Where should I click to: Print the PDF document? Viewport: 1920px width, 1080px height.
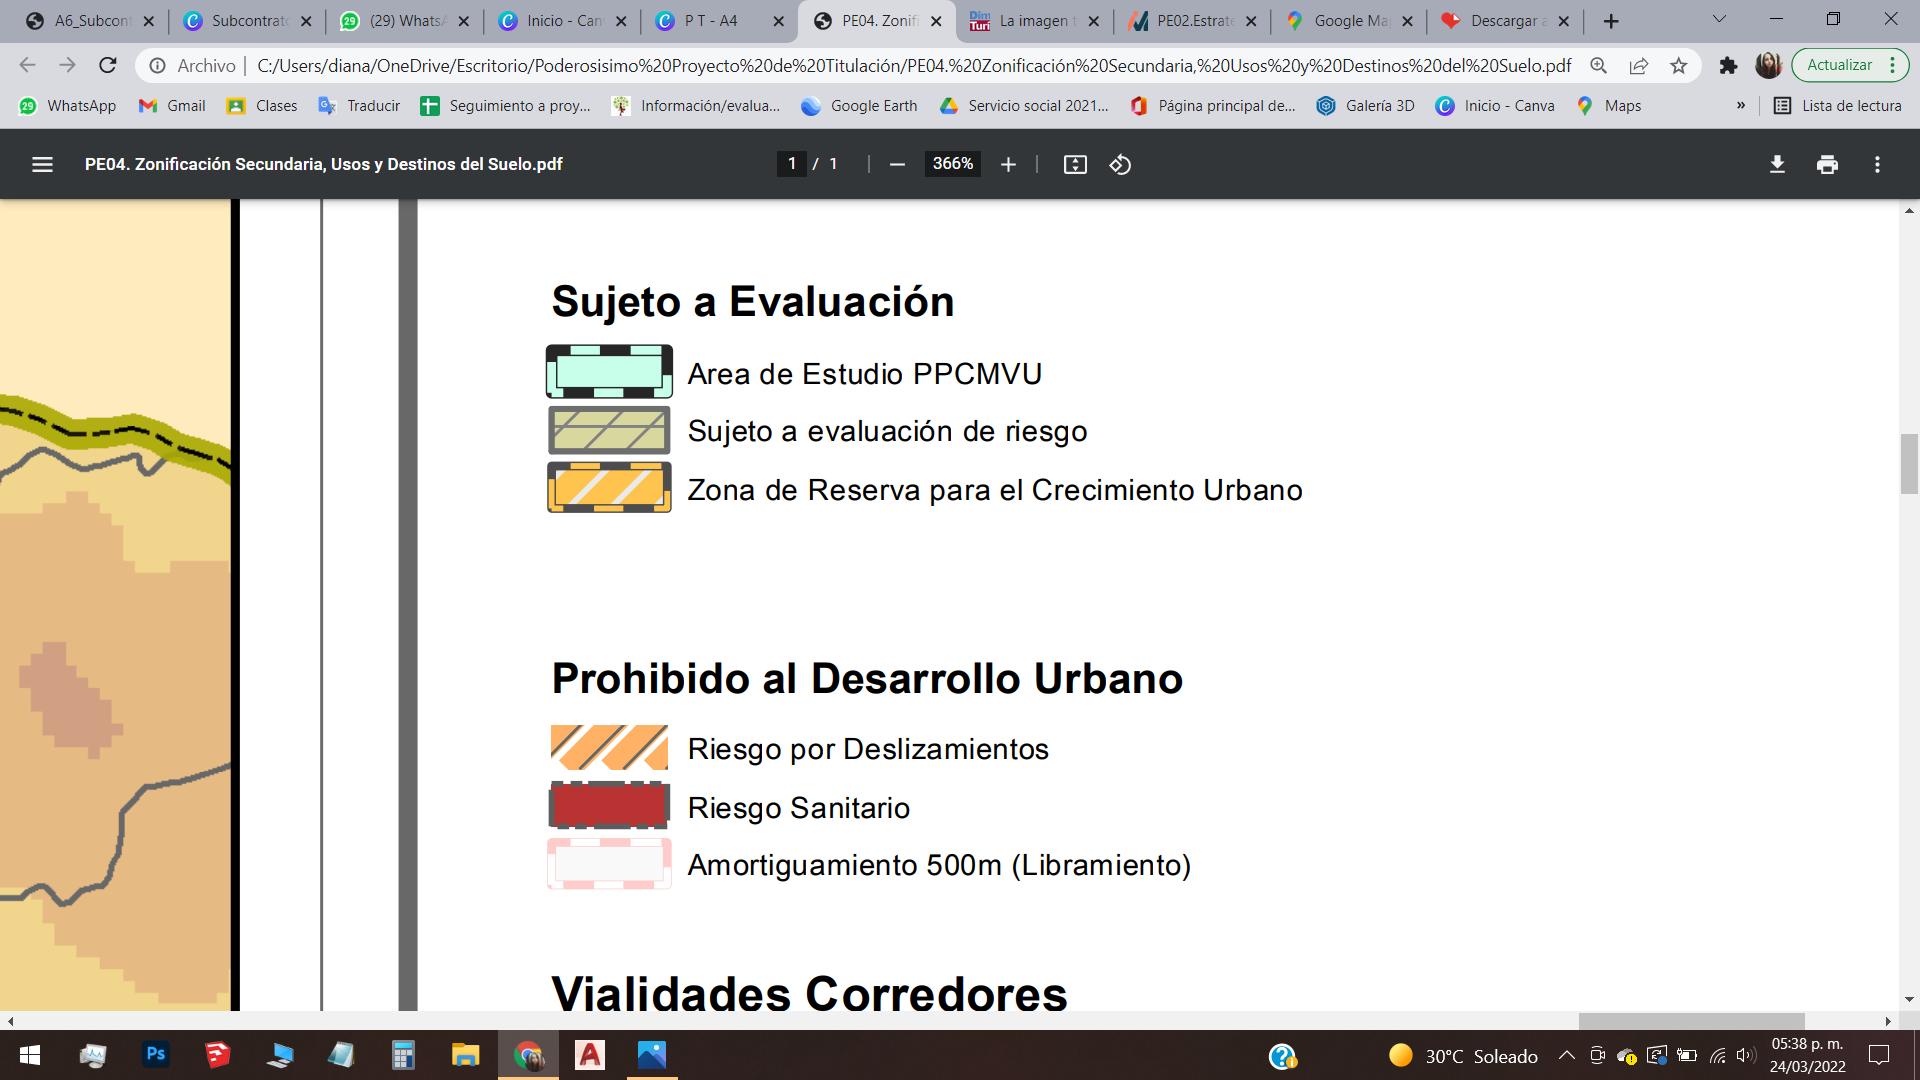tap(1827, 164)
